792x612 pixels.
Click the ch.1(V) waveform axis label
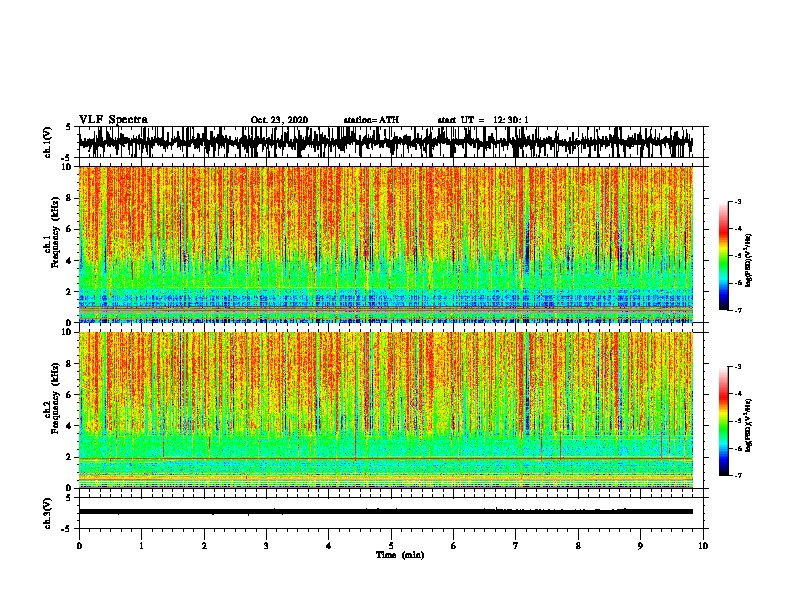pyautogui.click(x=47, y=142)
